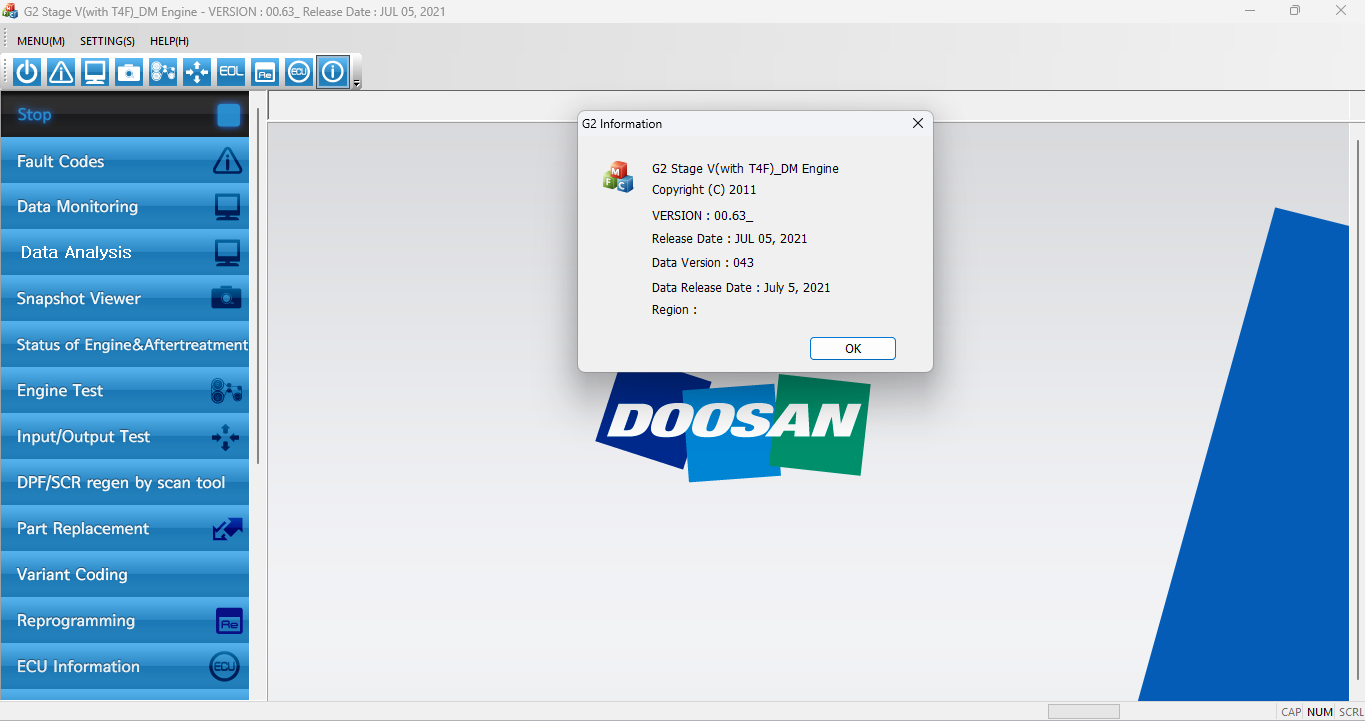Click the "Region :" line in dialog
This screenshot has height=721, width=1365.
pos(674,310)
